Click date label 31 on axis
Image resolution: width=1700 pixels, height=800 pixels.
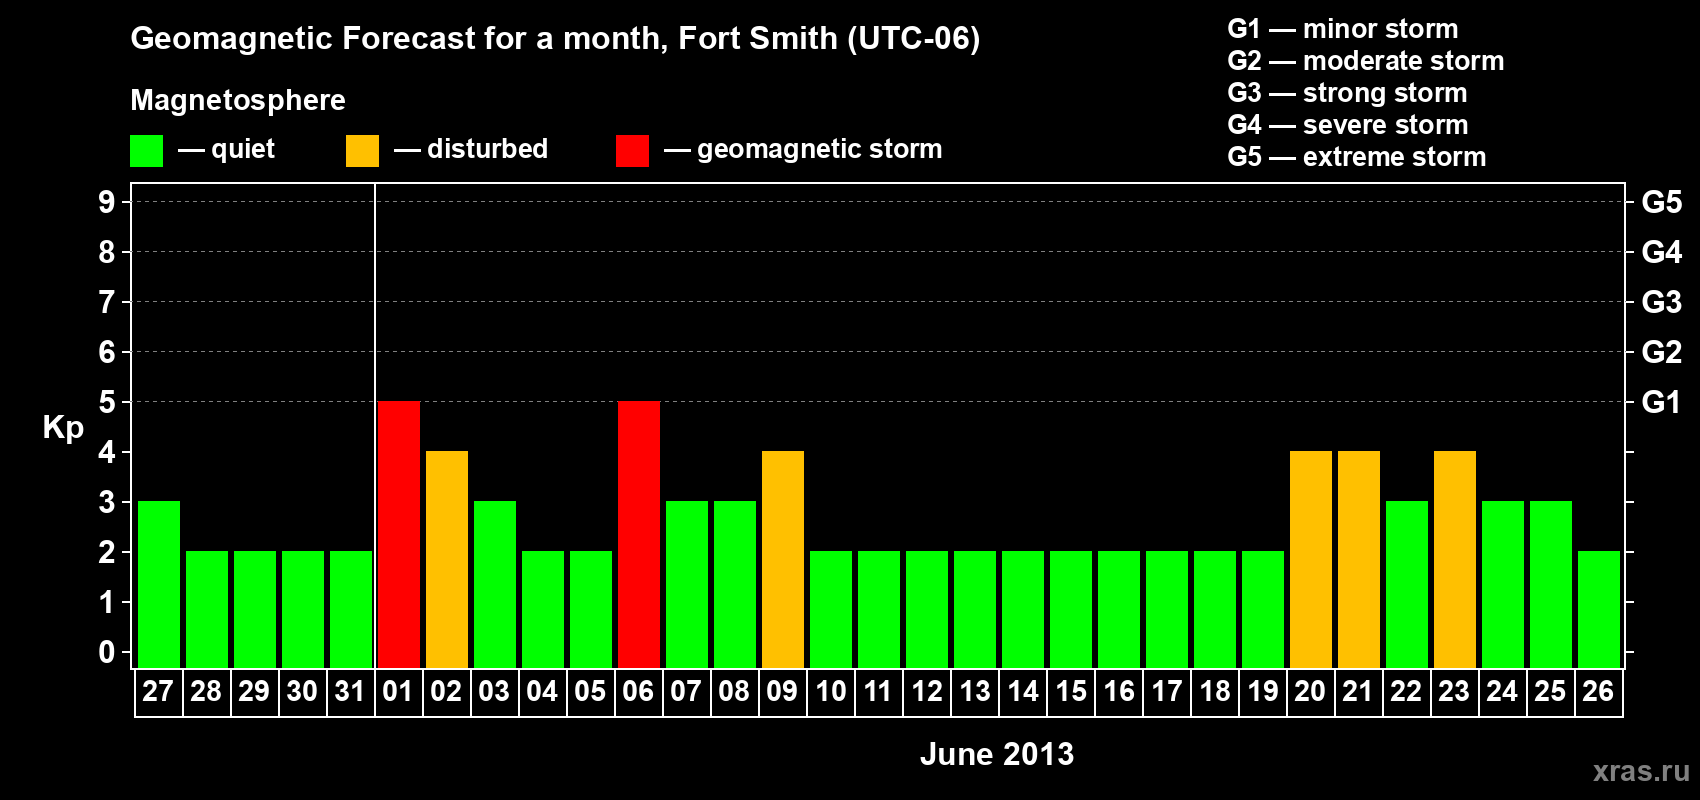point(350,691)
